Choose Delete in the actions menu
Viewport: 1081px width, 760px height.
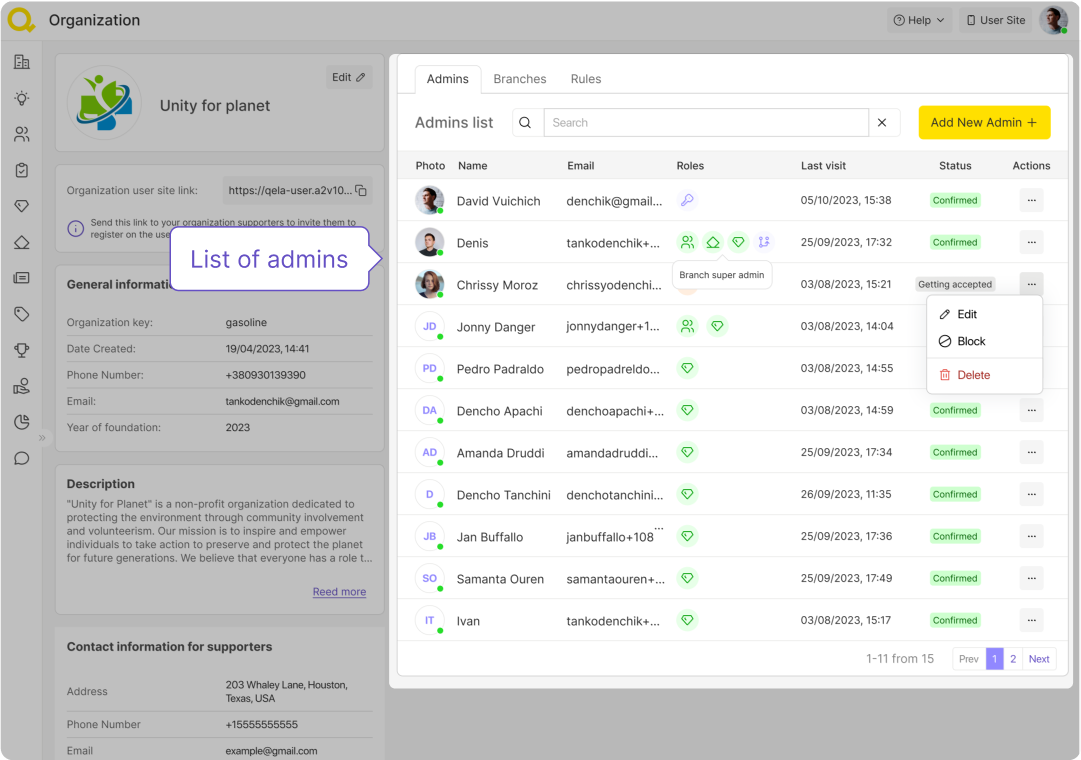[x=973, y=375]
